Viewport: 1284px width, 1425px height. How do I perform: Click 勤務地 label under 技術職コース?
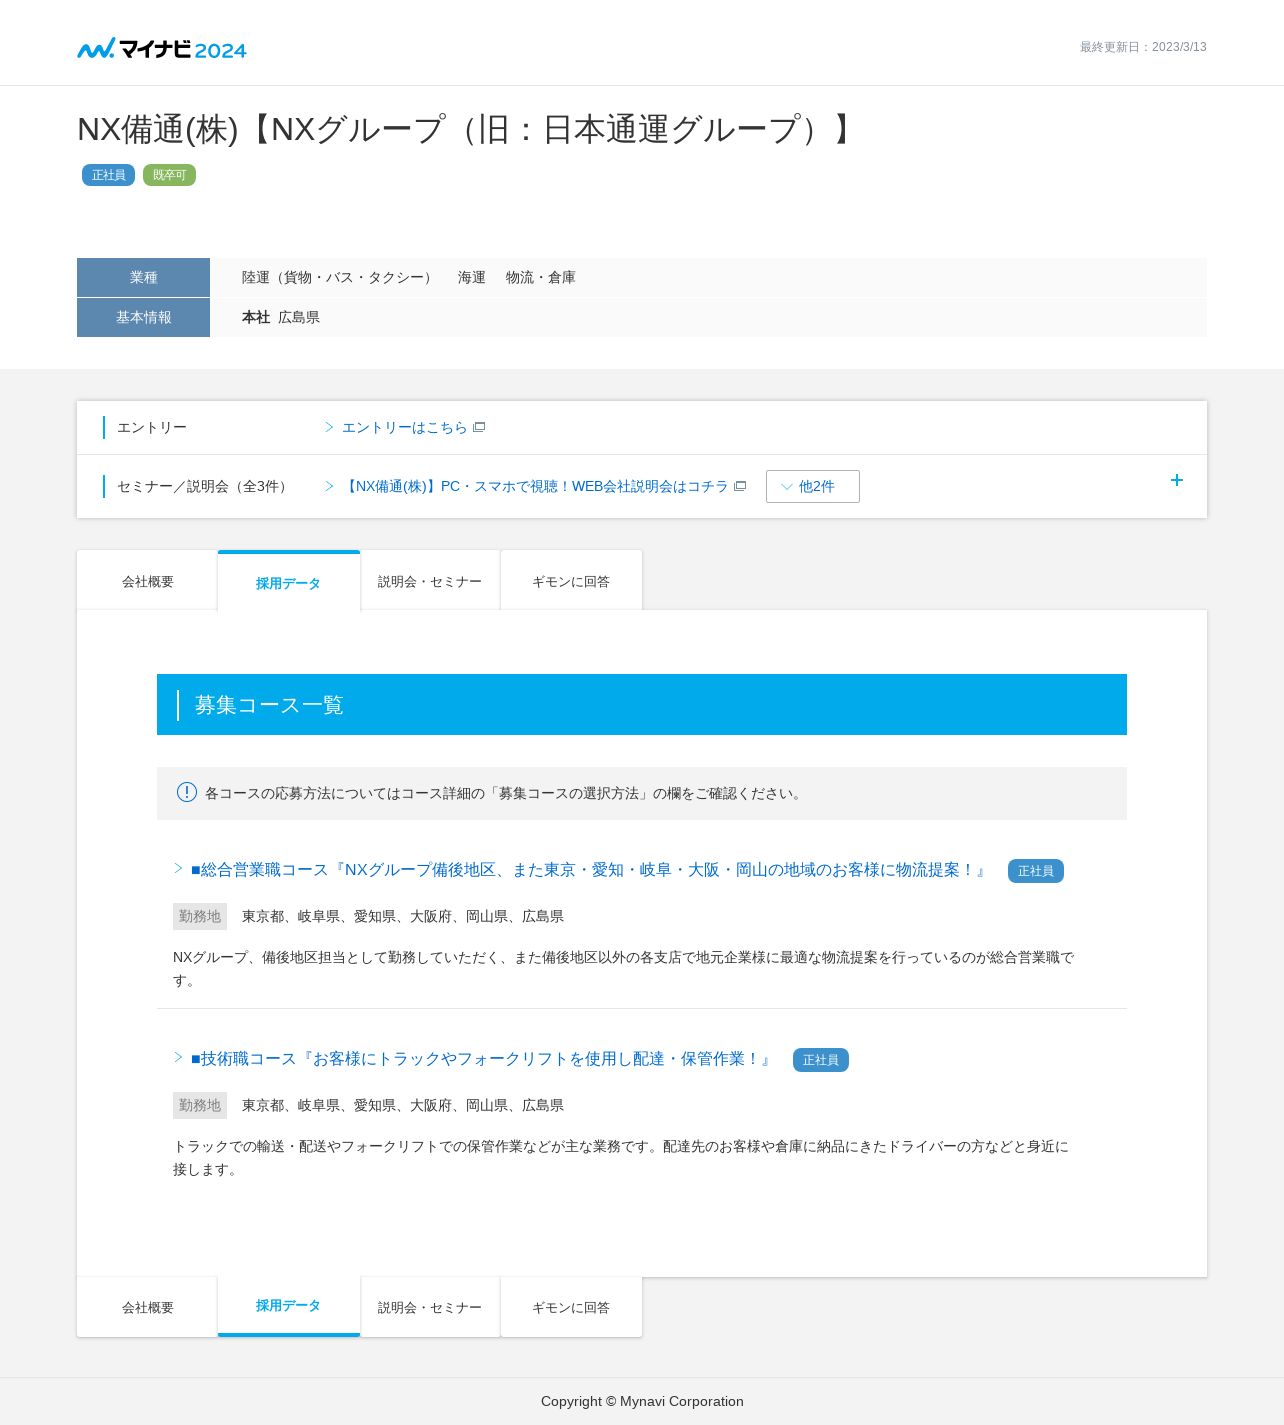pyautogui.click(x=200, y=1105)
